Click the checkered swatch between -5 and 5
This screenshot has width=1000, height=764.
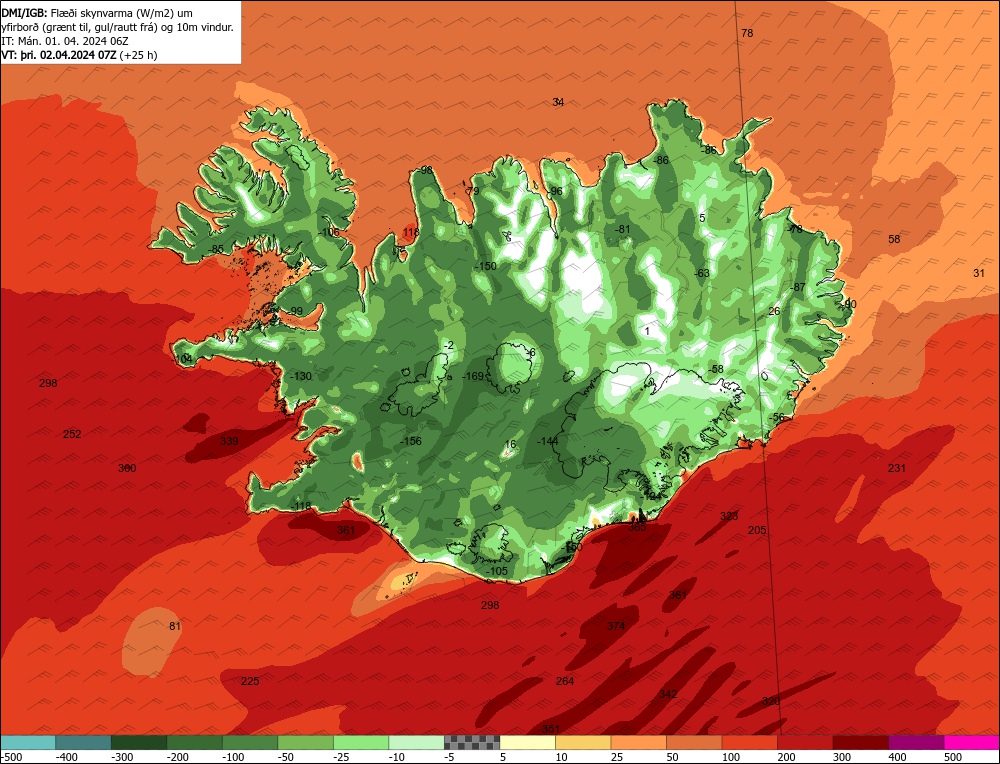pyautogui.click(x=472, y=742)
